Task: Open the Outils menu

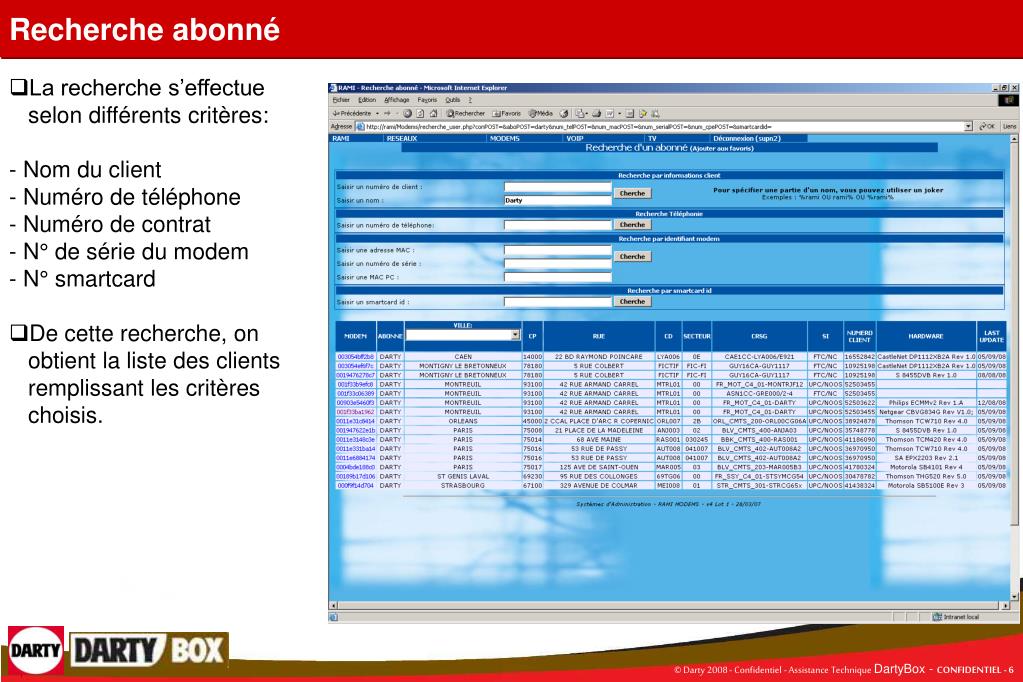Action: 453,100
